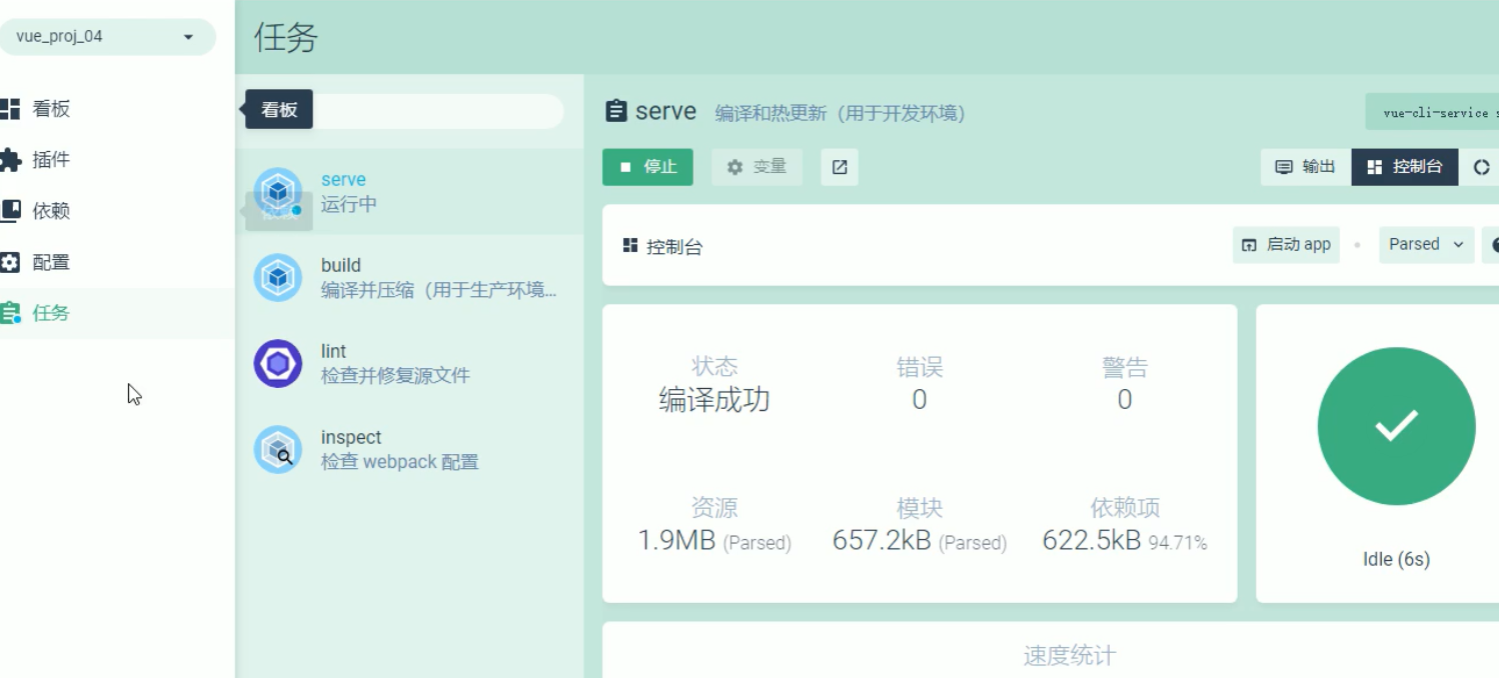Select the lint task row
The height and width of the screenshot is (678, 1499).
(409, 364)
